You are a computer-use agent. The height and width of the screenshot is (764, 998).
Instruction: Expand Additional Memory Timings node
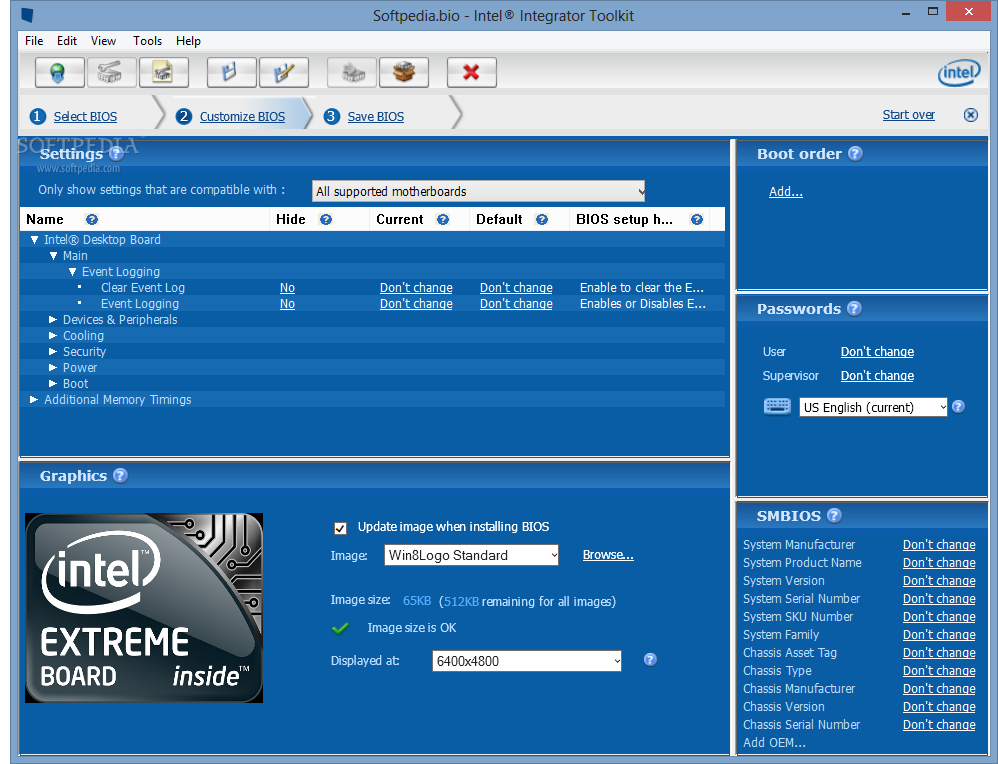(x=34, y=399)
